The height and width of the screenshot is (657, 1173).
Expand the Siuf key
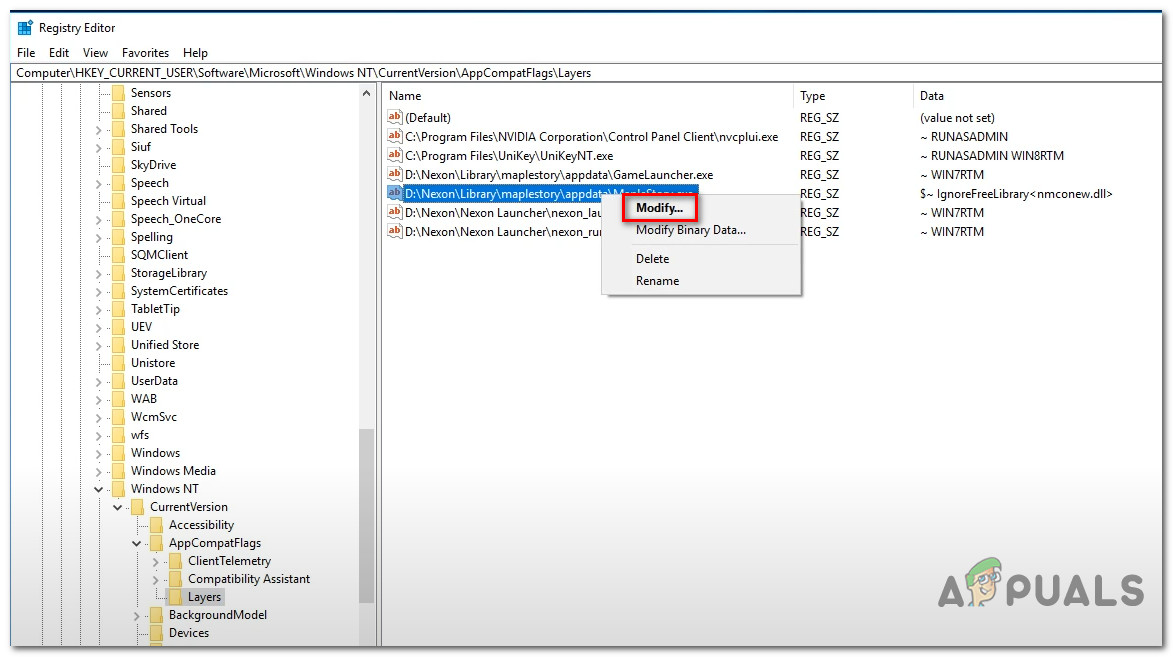[99, 147]
